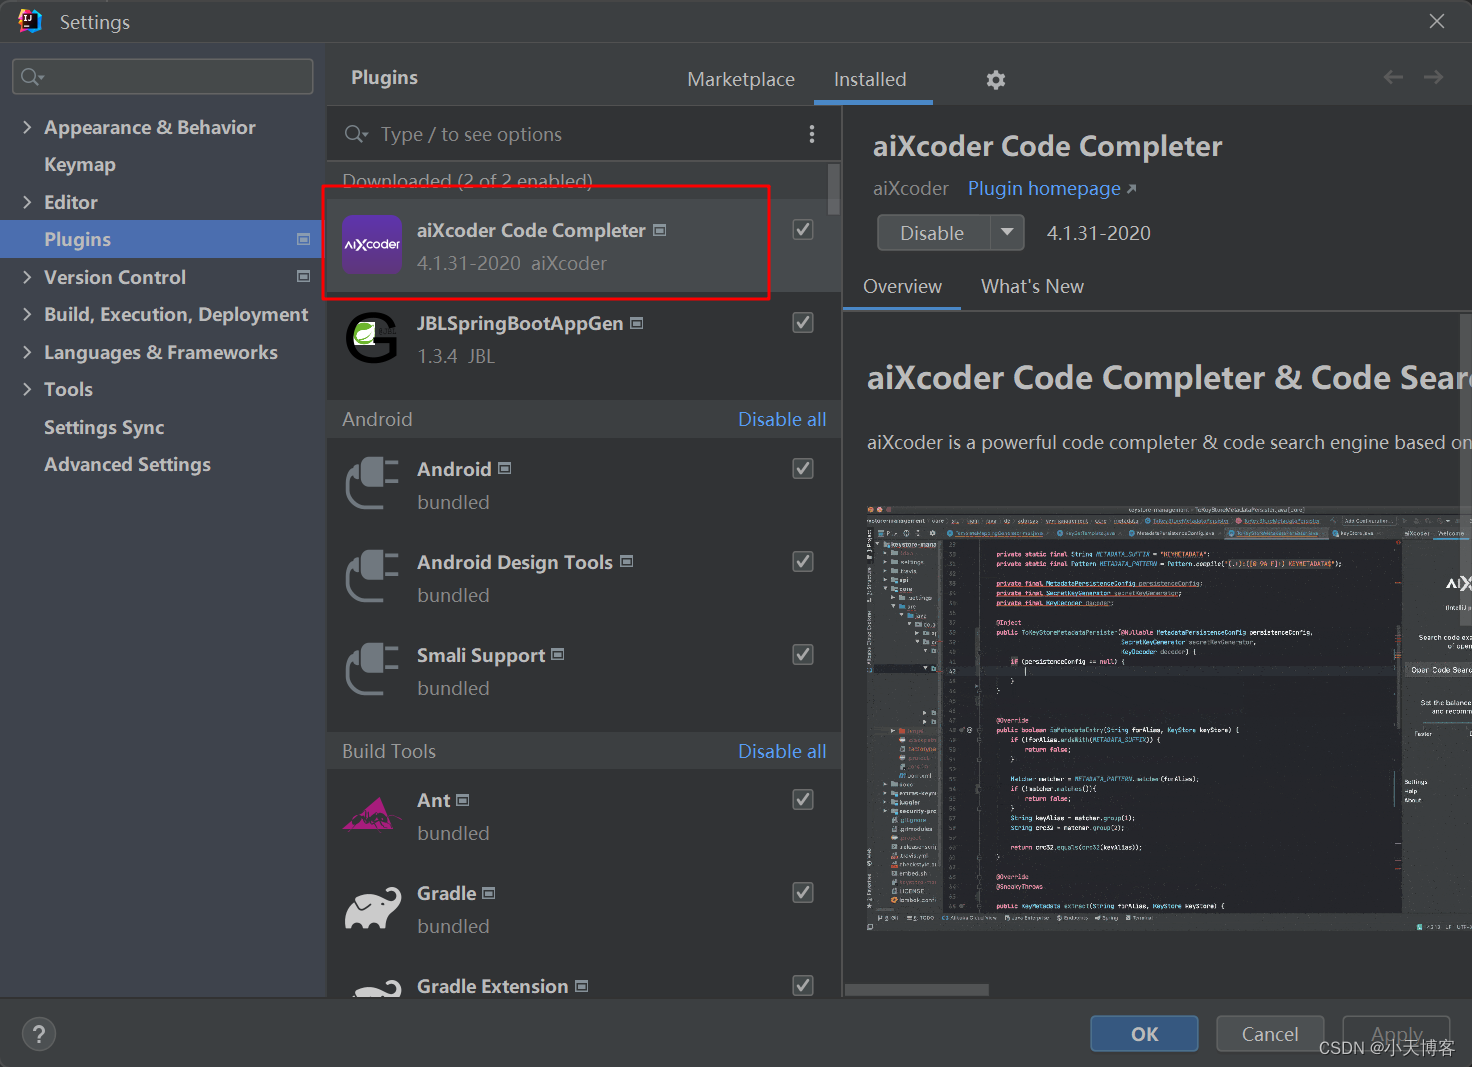This screenshot has width=1472, height=1067.
Task: Select the JBLSpringBootAppGen plugin row name
Action: 520,323
